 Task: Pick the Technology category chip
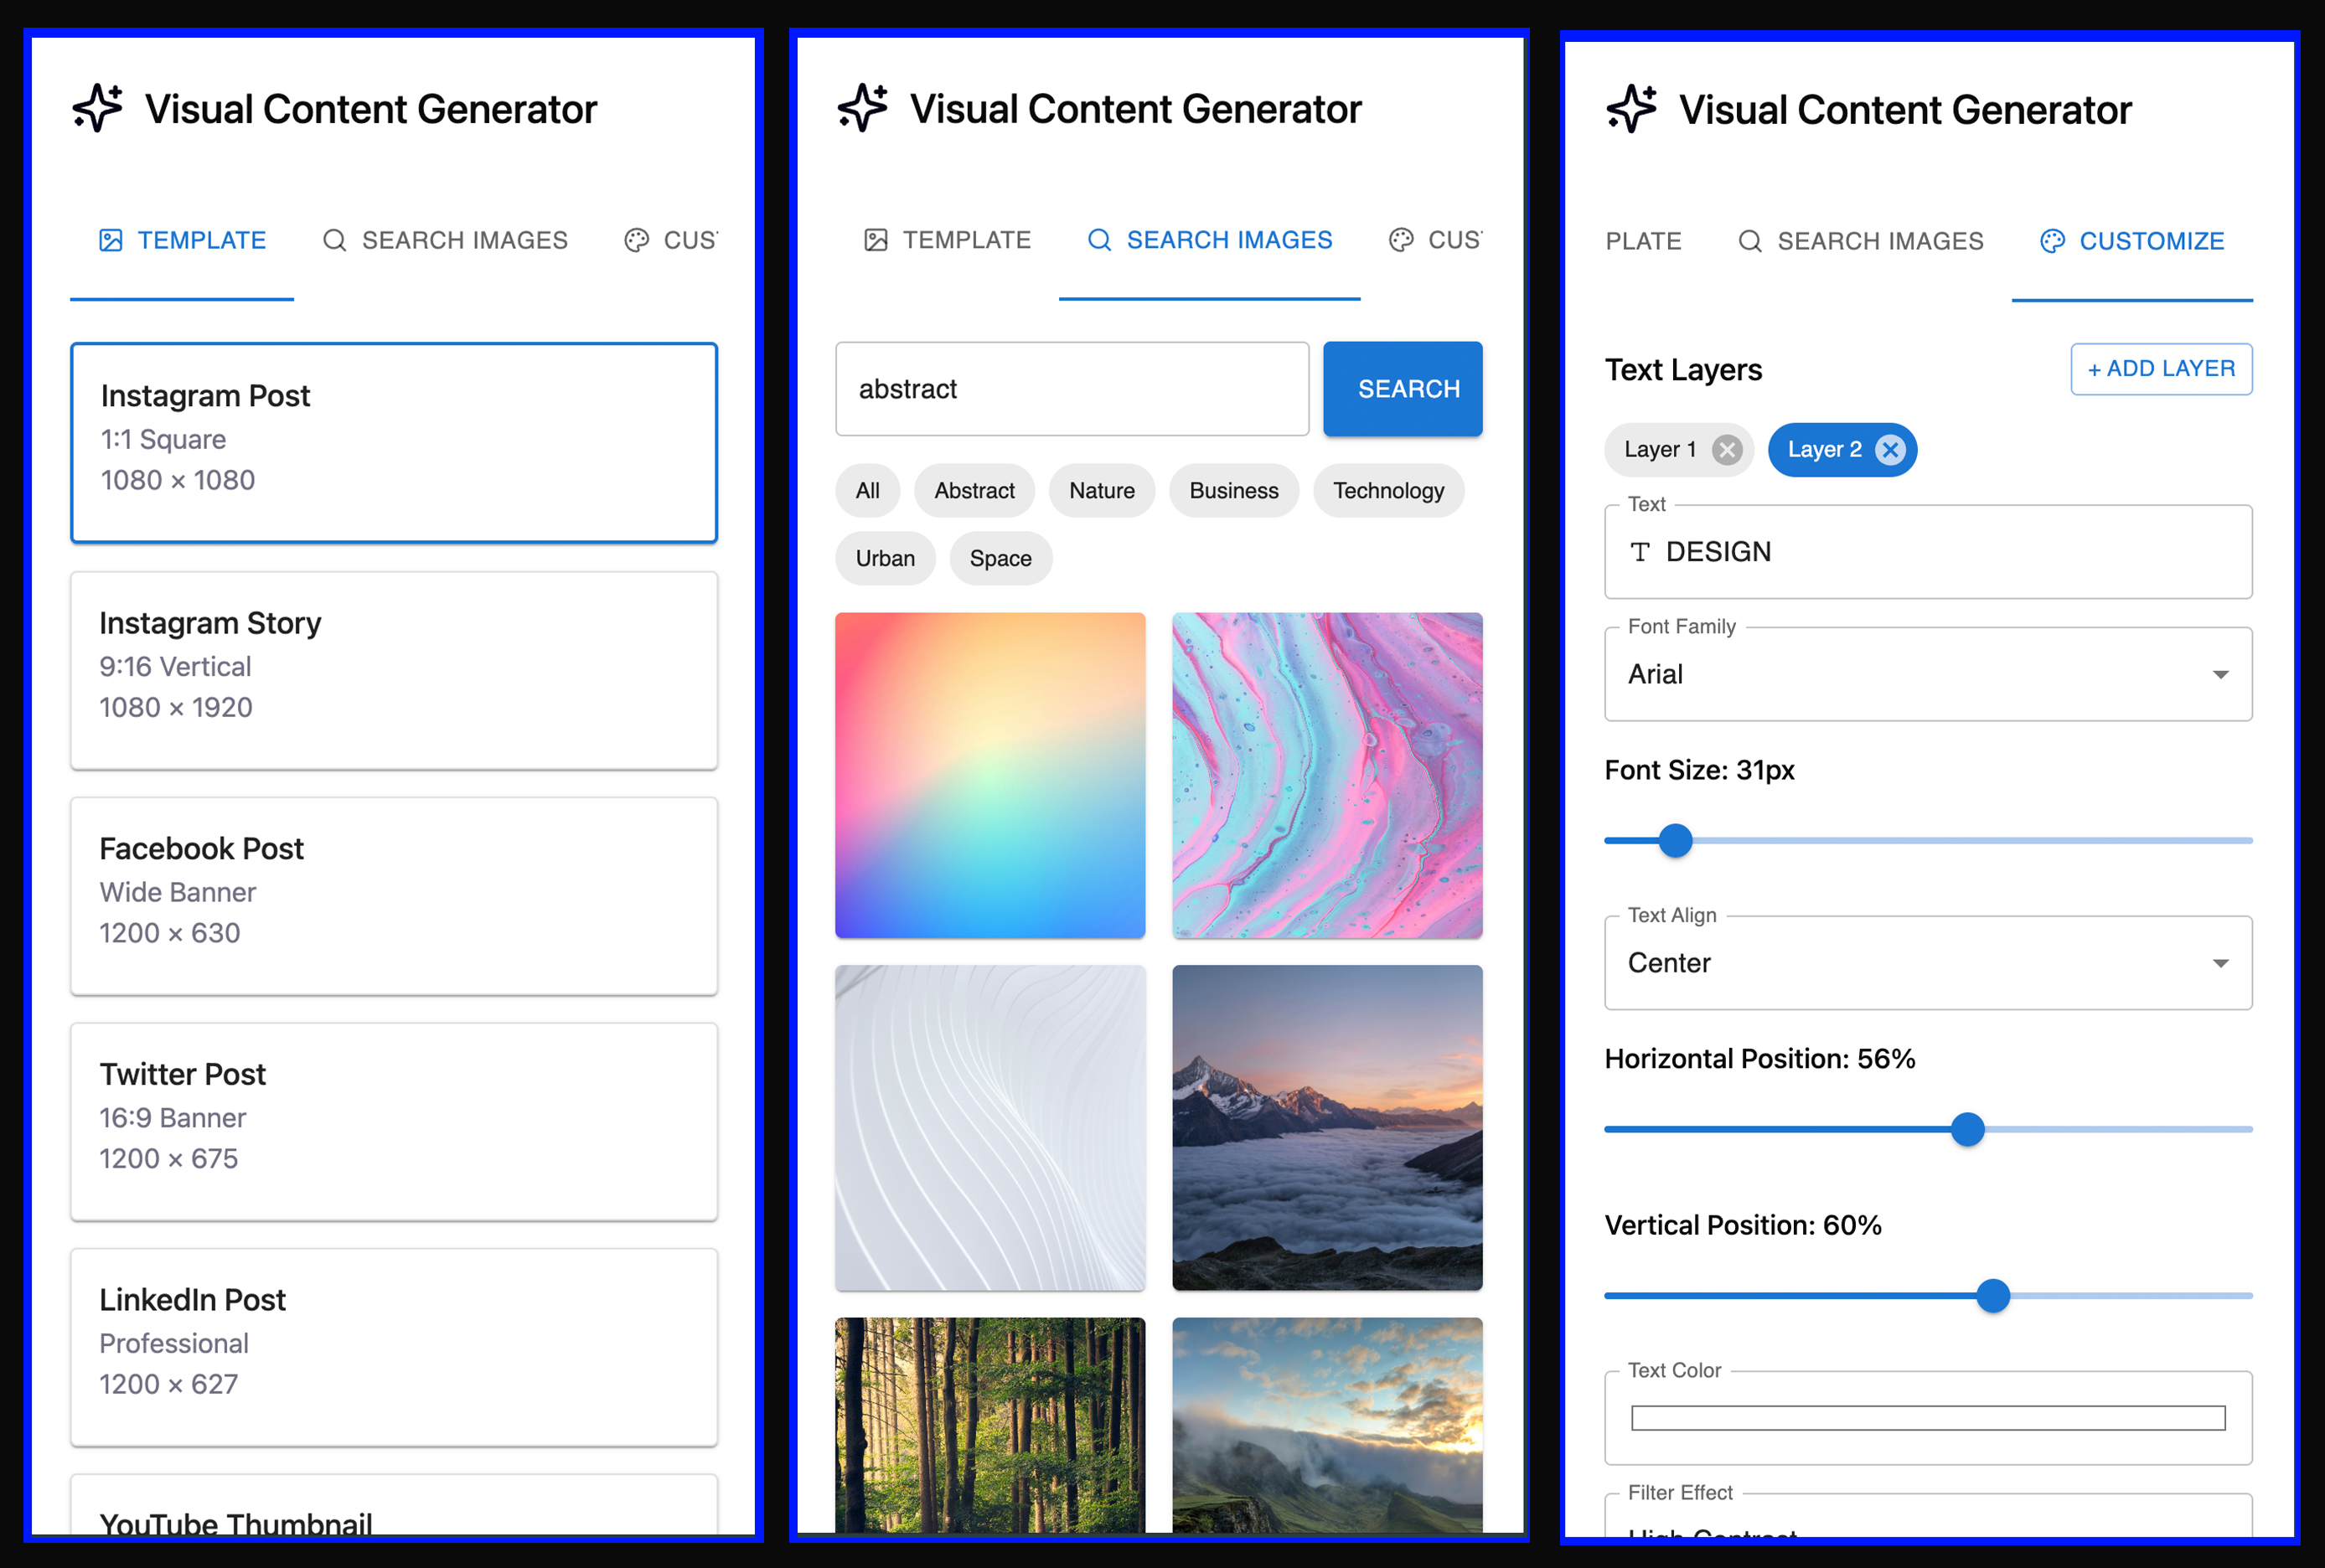pos(1388,491)
